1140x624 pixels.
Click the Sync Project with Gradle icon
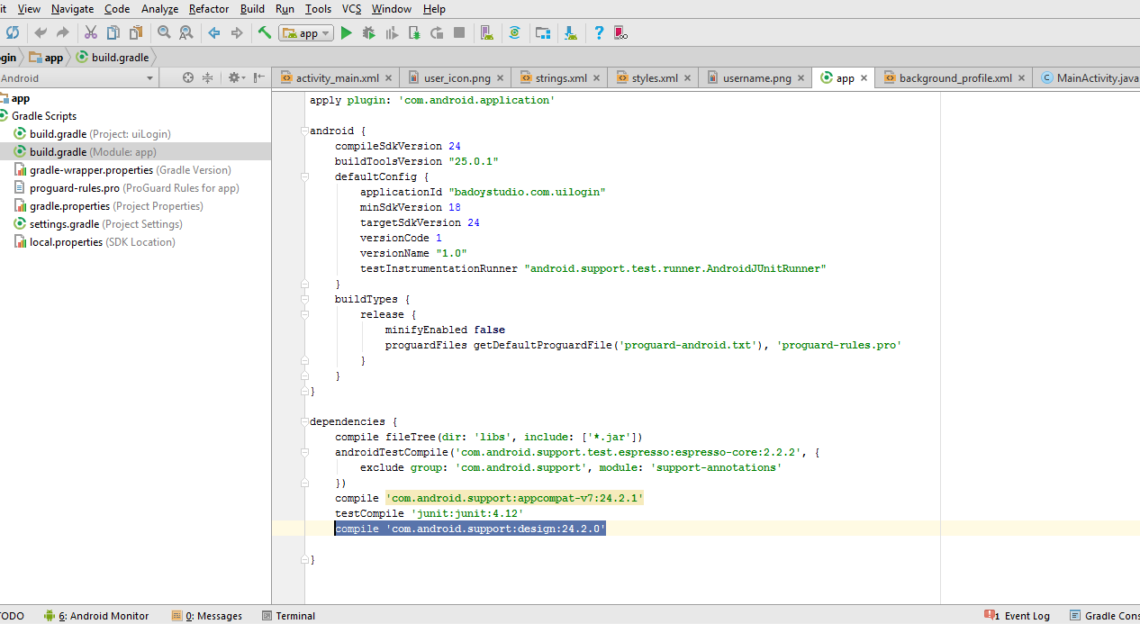pyautogui.click(x=515, y=33)
